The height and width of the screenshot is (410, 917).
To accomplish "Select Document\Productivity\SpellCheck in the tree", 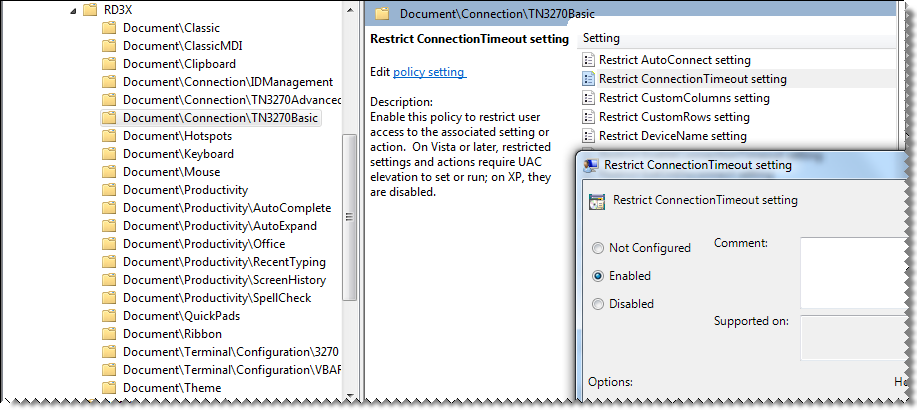I will (x=217, y=298).
